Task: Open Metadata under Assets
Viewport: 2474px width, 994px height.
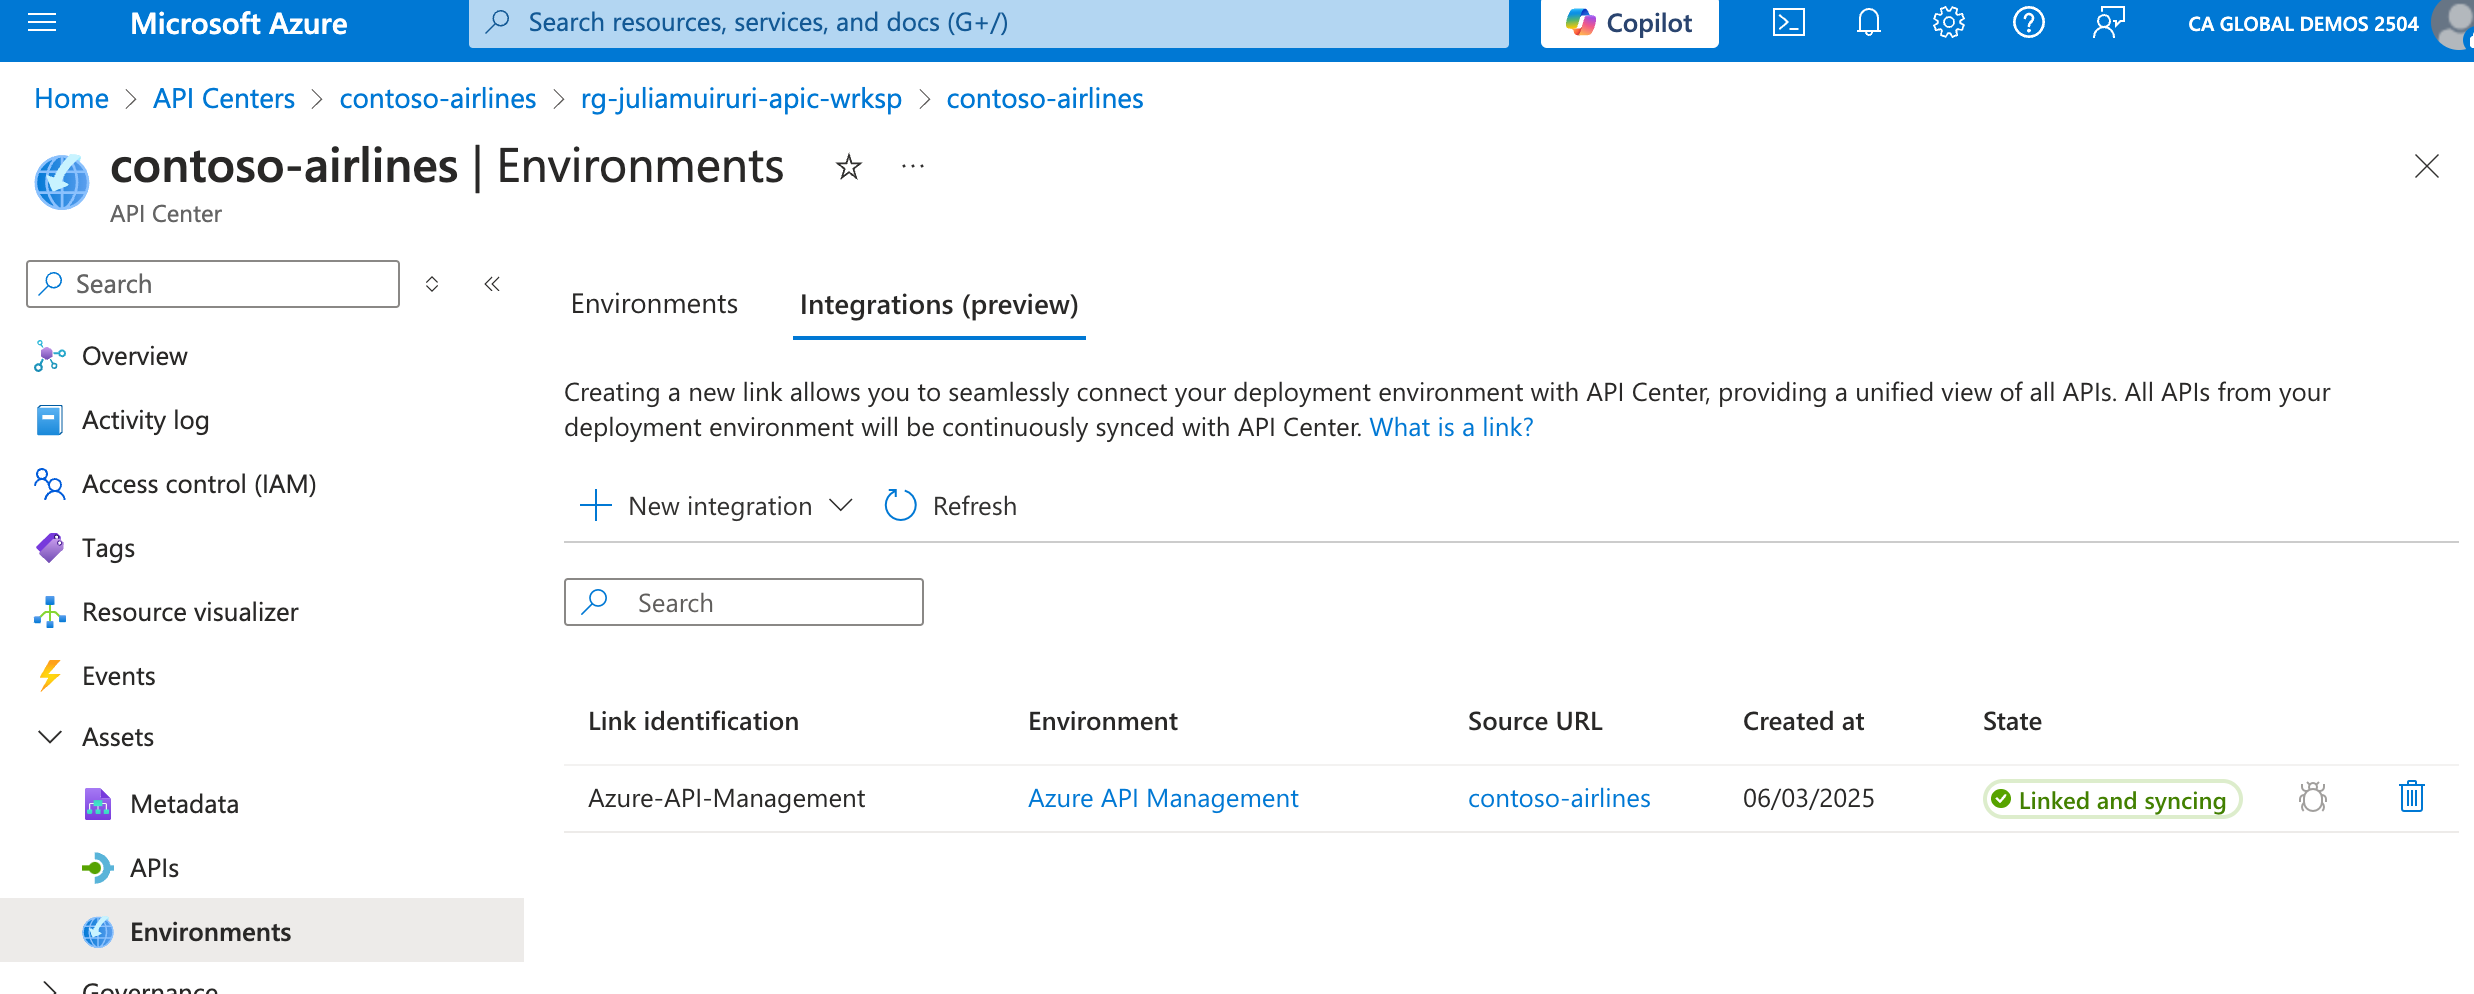Action: [x=184, y=804]
